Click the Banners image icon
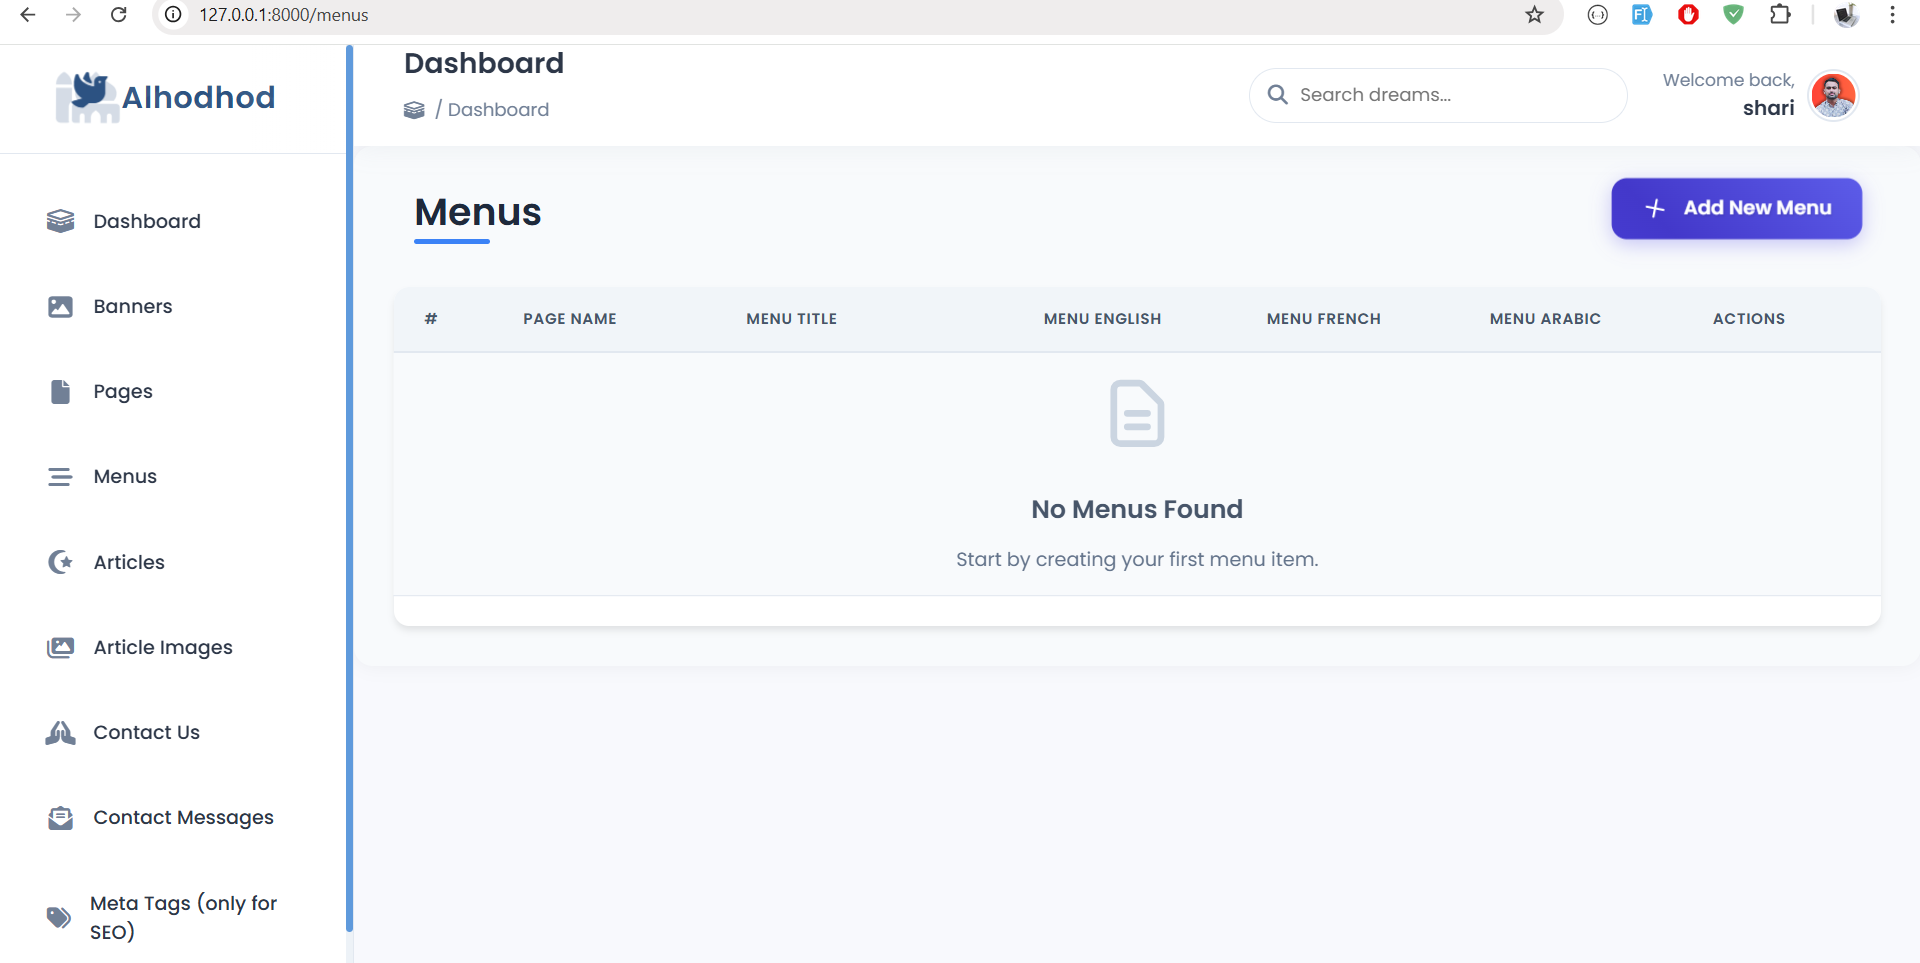The height and width of the screenshot is (963, 1920). point(60,307)
